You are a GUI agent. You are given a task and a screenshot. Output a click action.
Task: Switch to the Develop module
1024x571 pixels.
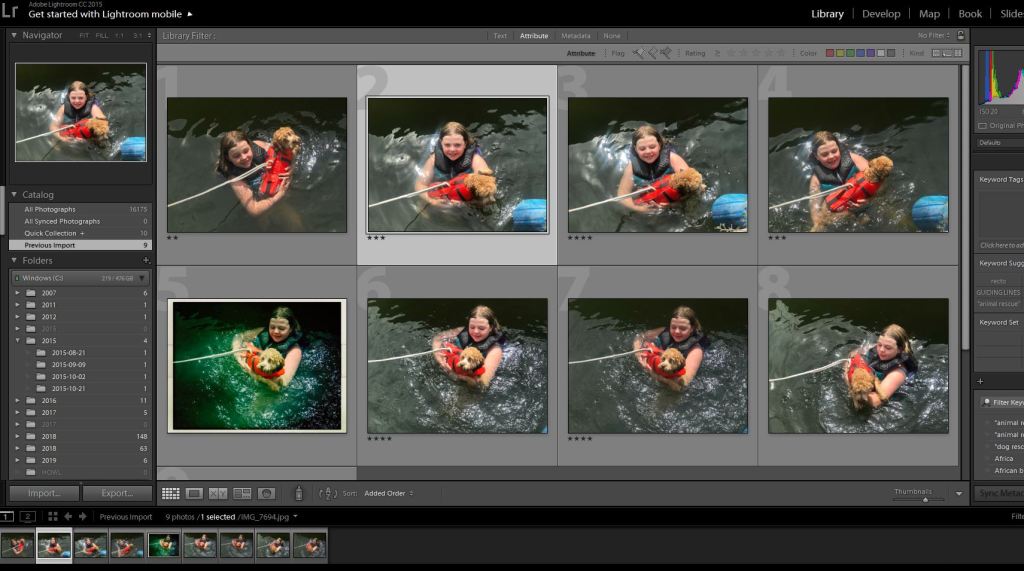point(881,14)
